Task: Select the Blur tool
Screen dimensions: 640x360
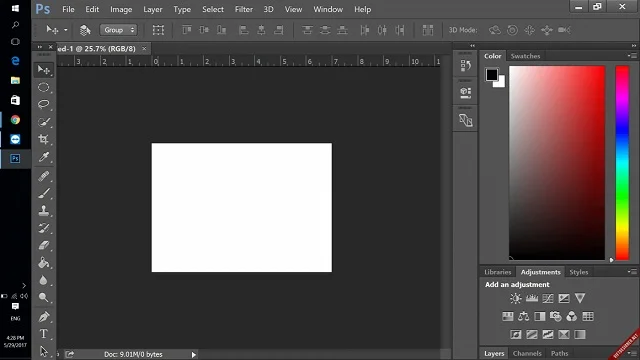Action: (x=44, y=280)
